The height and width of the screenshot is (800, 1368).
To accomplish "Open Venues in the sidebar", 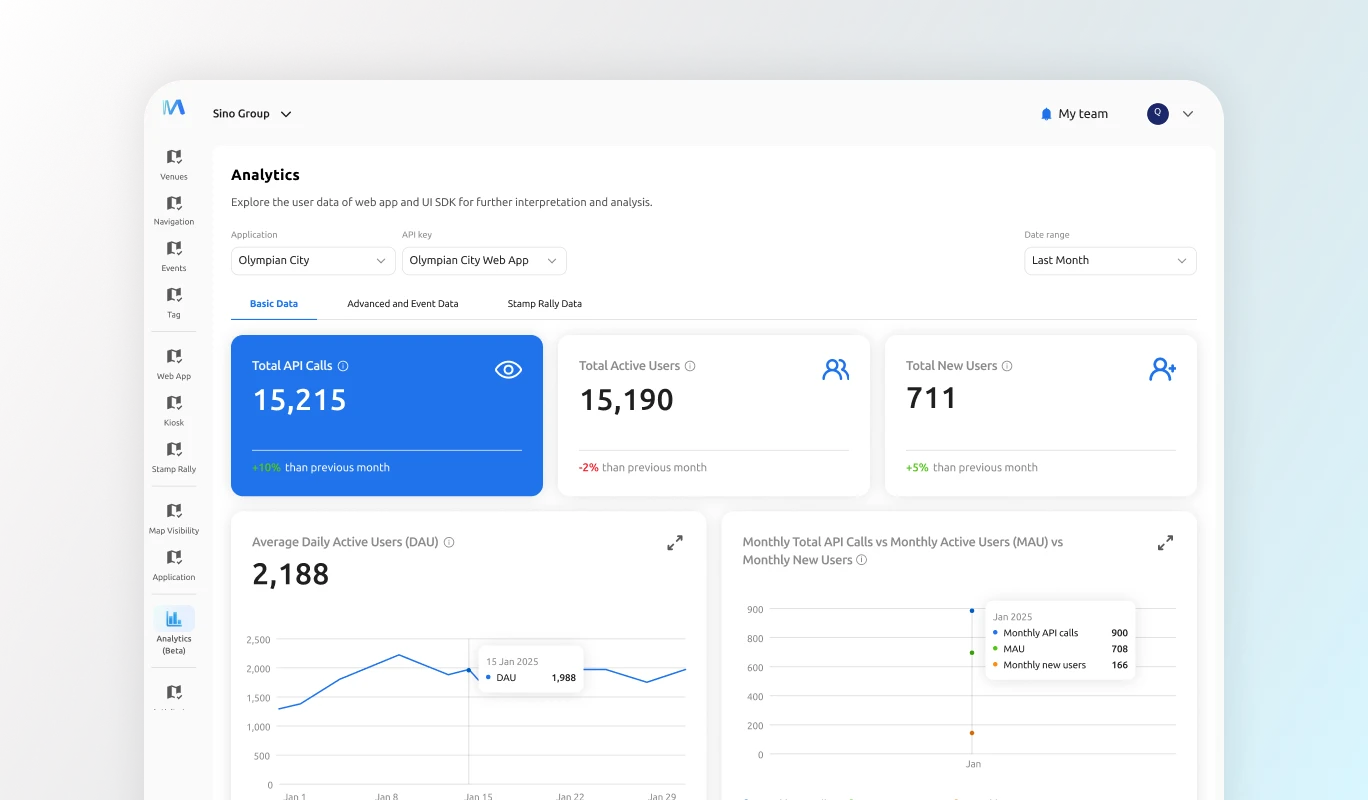I will (174, 165).
